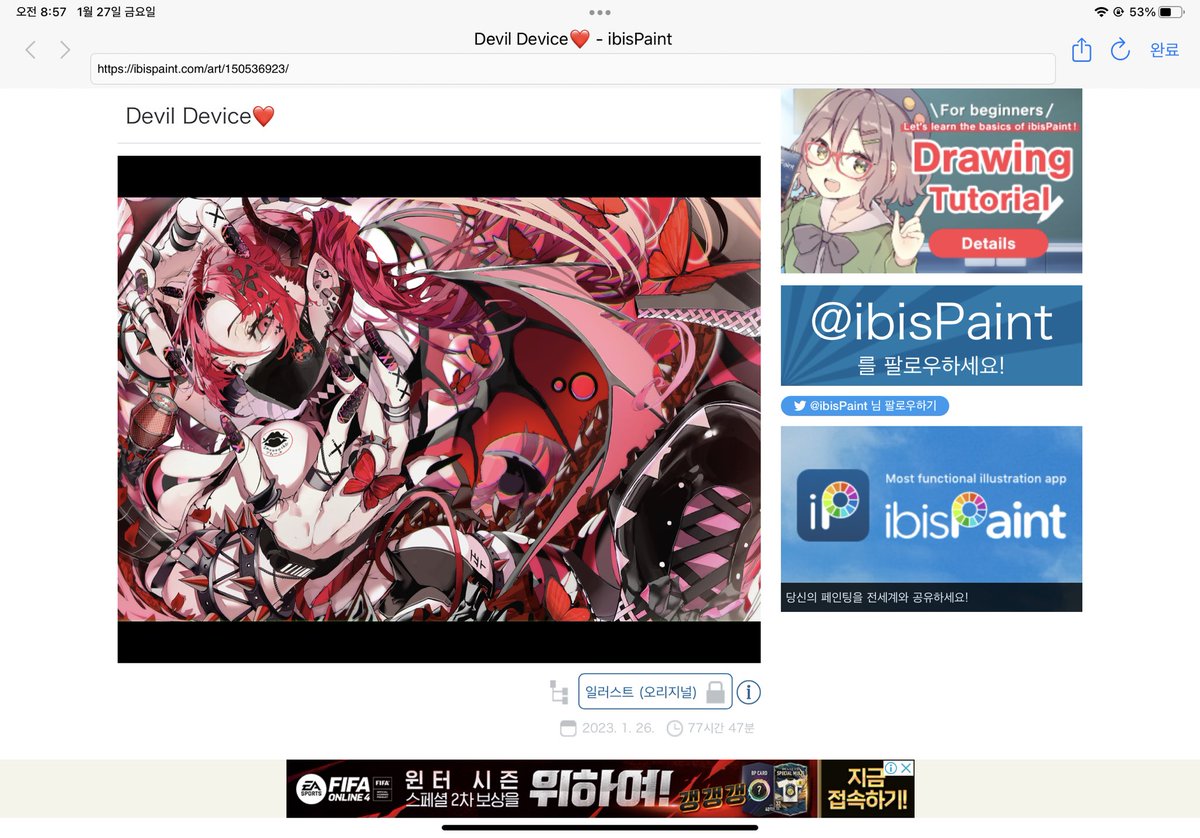This screenshot has width=1200, height=838.
Task: Click the Twitter @ibisPaint 님 팔로우하기 button
Action: [x=865, y=406]
